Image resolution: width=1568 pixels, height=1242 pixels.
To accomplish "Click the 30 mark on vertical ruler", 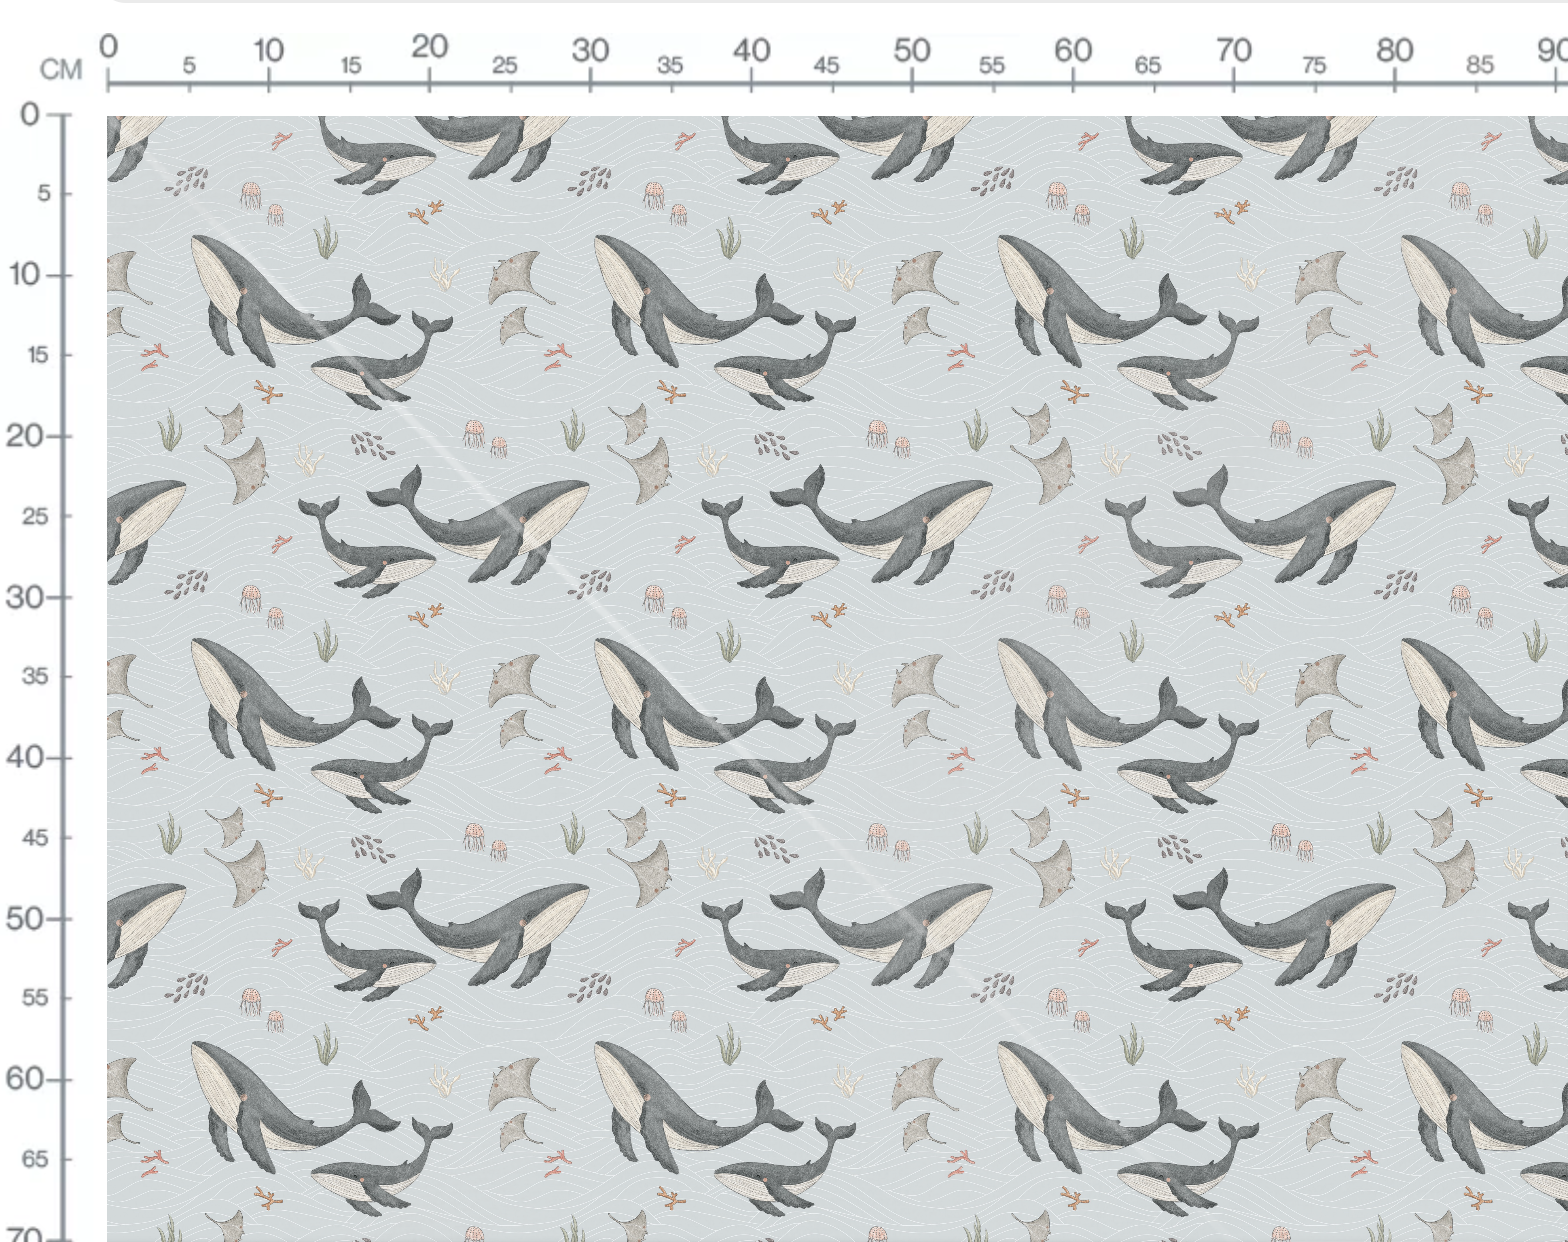I will coord(25,597).
